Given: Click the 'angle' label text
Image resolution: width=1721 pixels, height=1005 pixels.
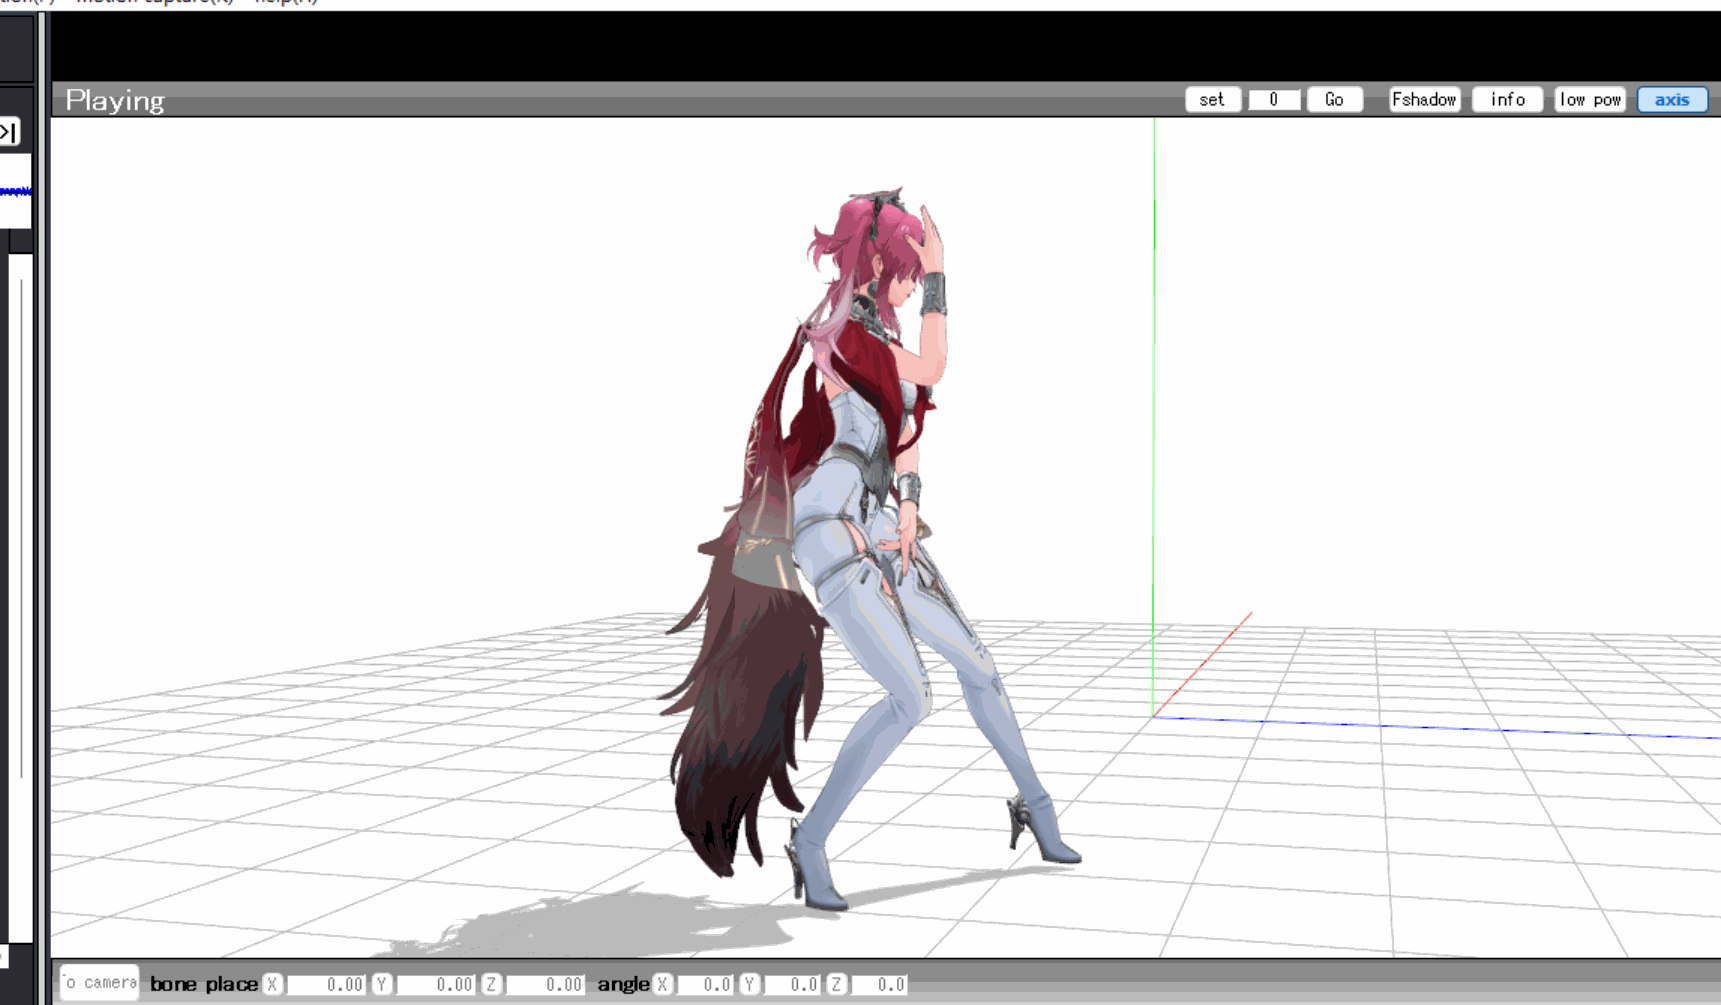Looking at the screenshot, I should point(623,984).
